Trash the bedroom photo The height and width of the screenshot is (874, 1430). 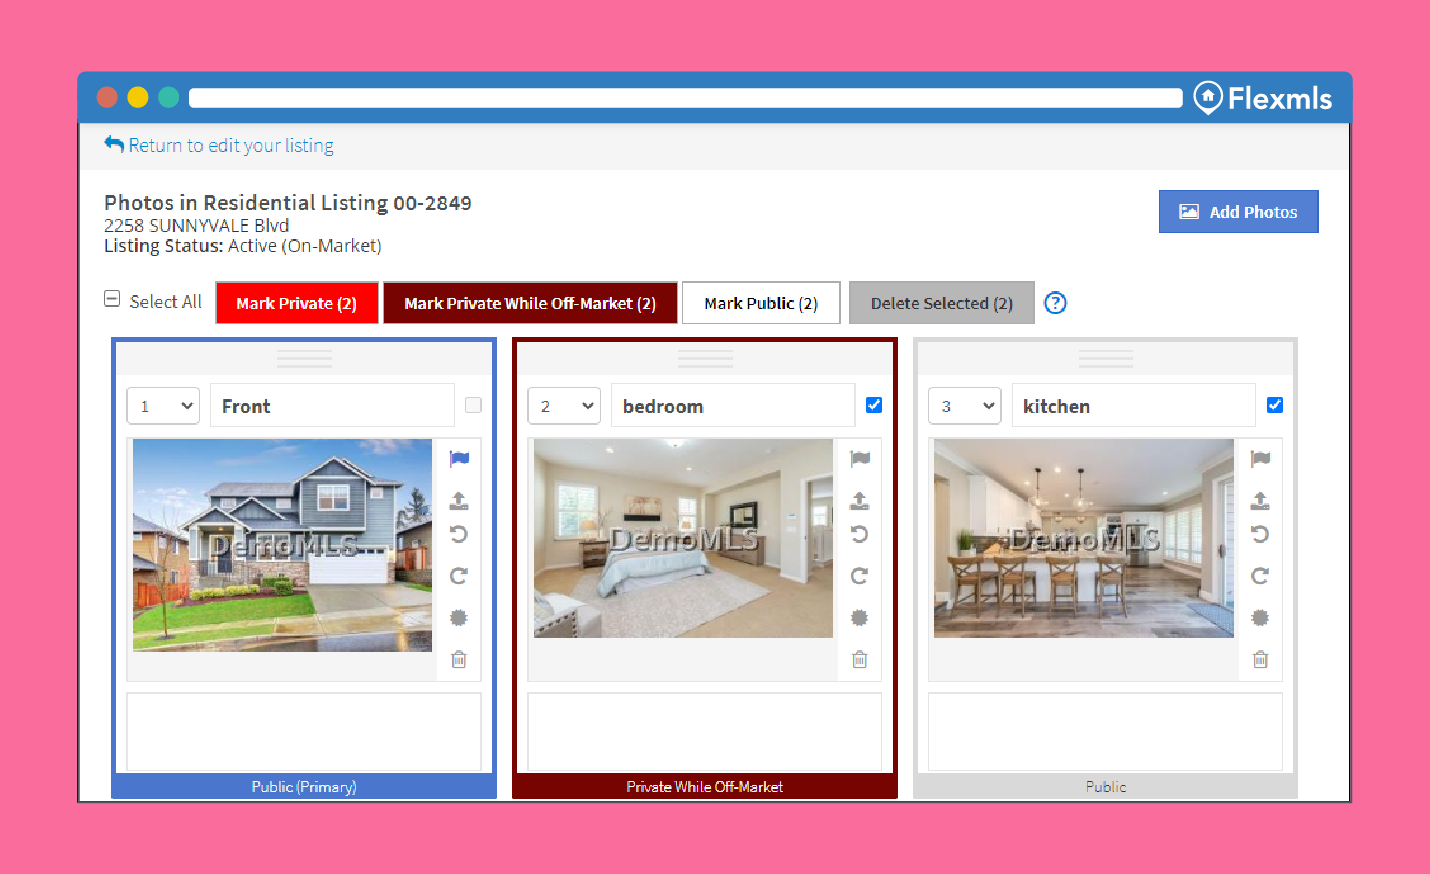(860, 659)
